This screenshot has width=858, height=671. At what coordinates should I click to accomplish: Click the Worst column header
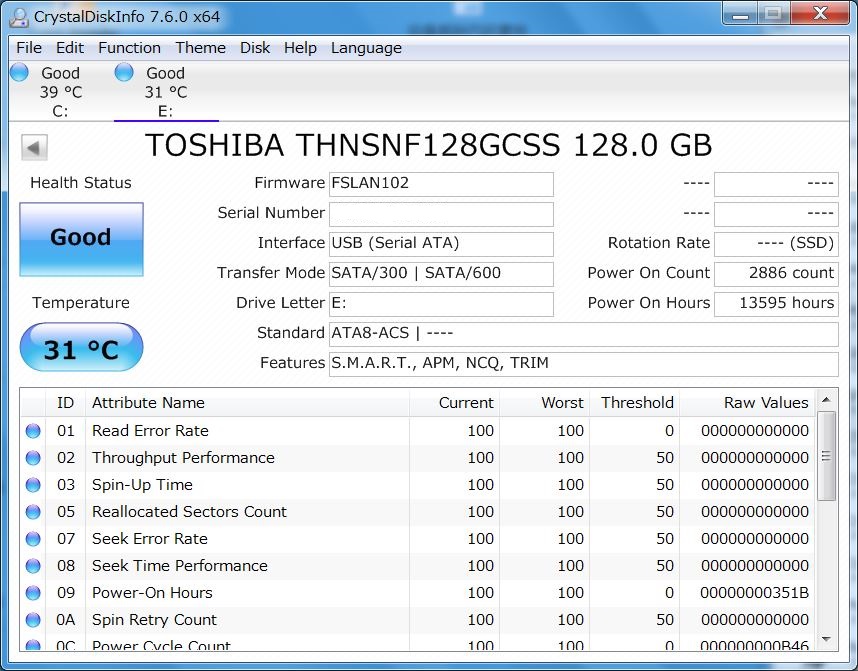(544, 403)
